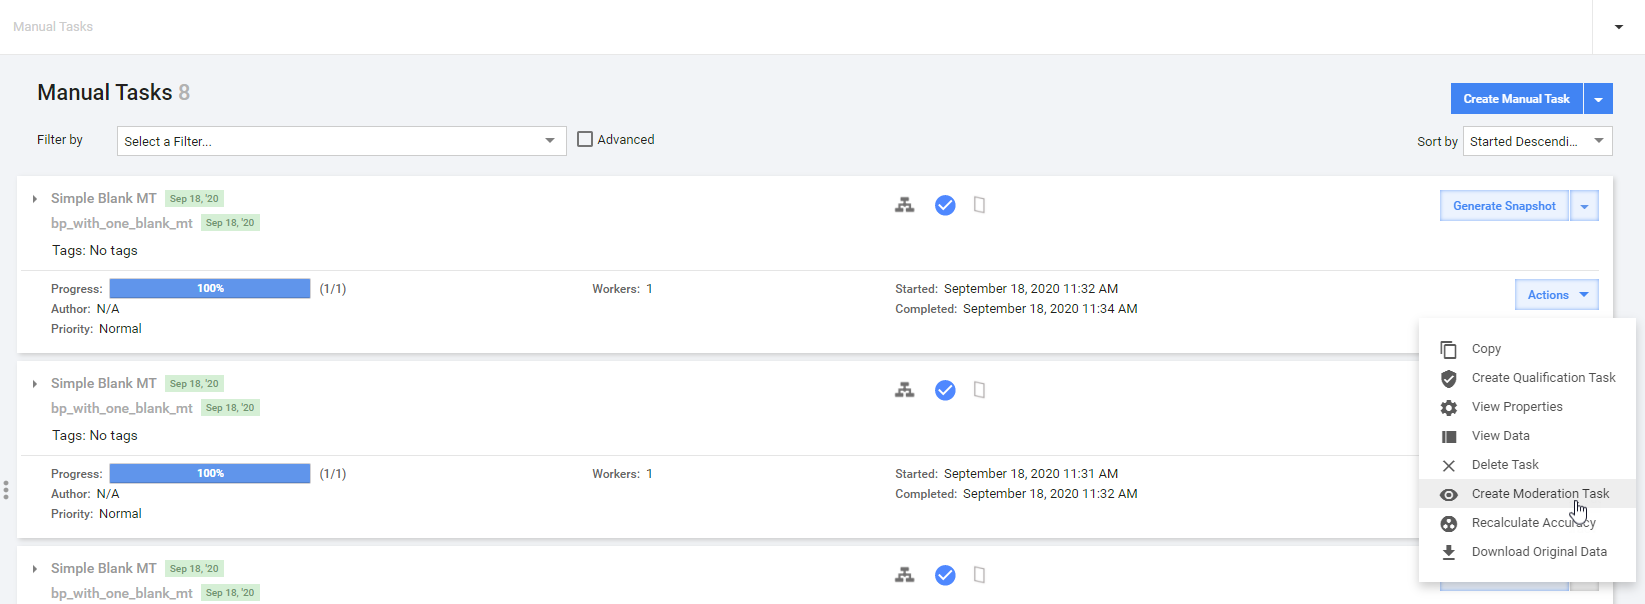Image resolution: width=1645 pixels, height=604 pixels.
Task: Click the download icon for Download Original Data
Action: (x=1448, y=552)
